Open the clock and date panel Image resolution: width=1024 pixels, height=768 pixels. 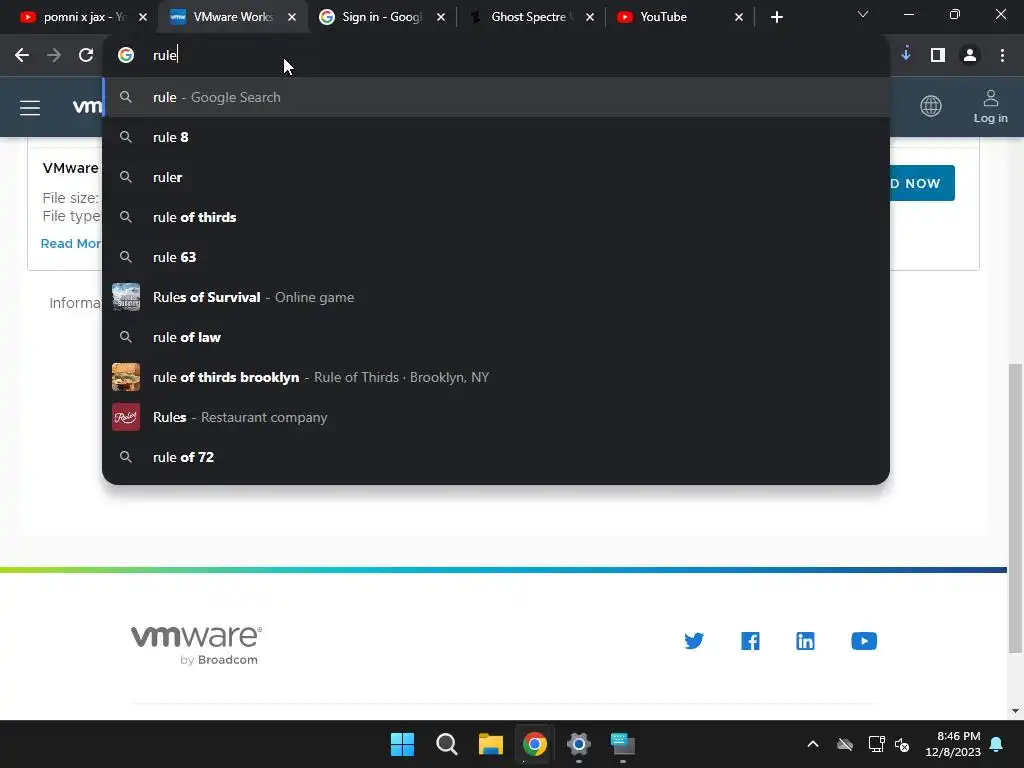tap(953, 744)
